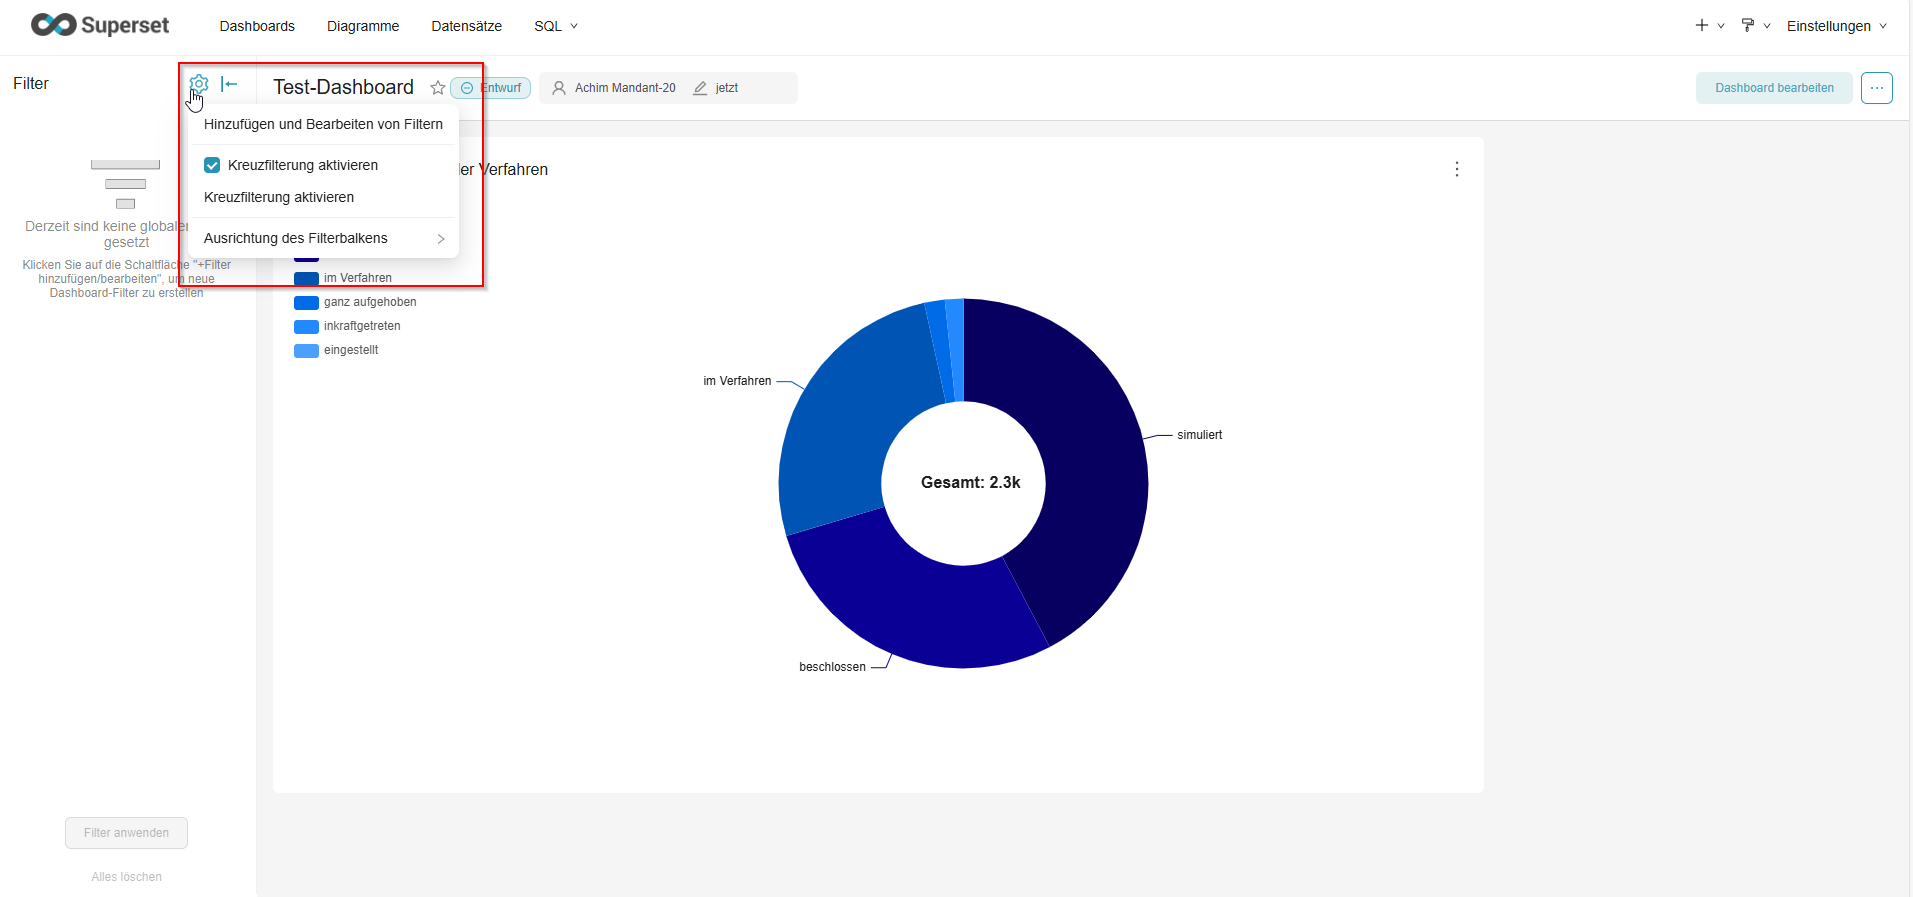Toggle 'im Verfahren' legend entry

[x=357, y=278]
